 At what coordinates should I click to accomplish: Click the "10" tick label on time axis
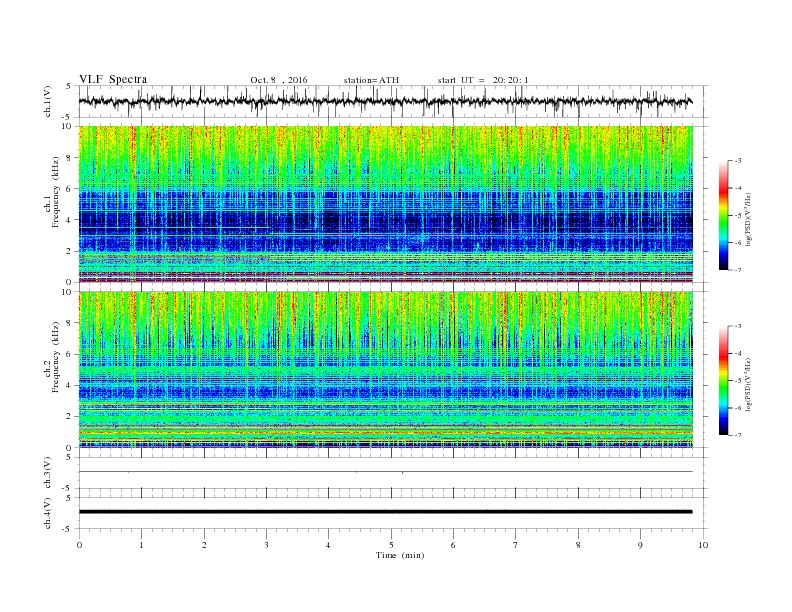pos(703,545)
